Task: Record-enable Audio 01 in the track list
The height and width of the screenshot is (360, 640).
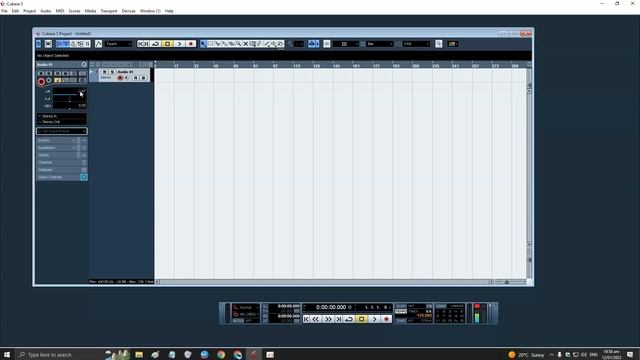Action: (120, 78)
